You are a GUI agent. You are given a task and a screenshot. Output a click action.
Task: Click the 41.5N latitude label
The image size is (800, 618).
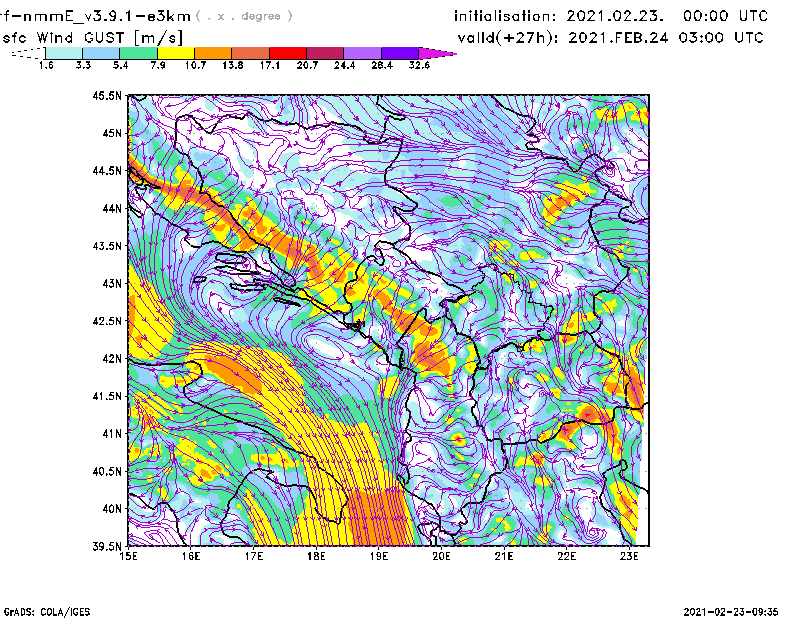tap(107, 396)
